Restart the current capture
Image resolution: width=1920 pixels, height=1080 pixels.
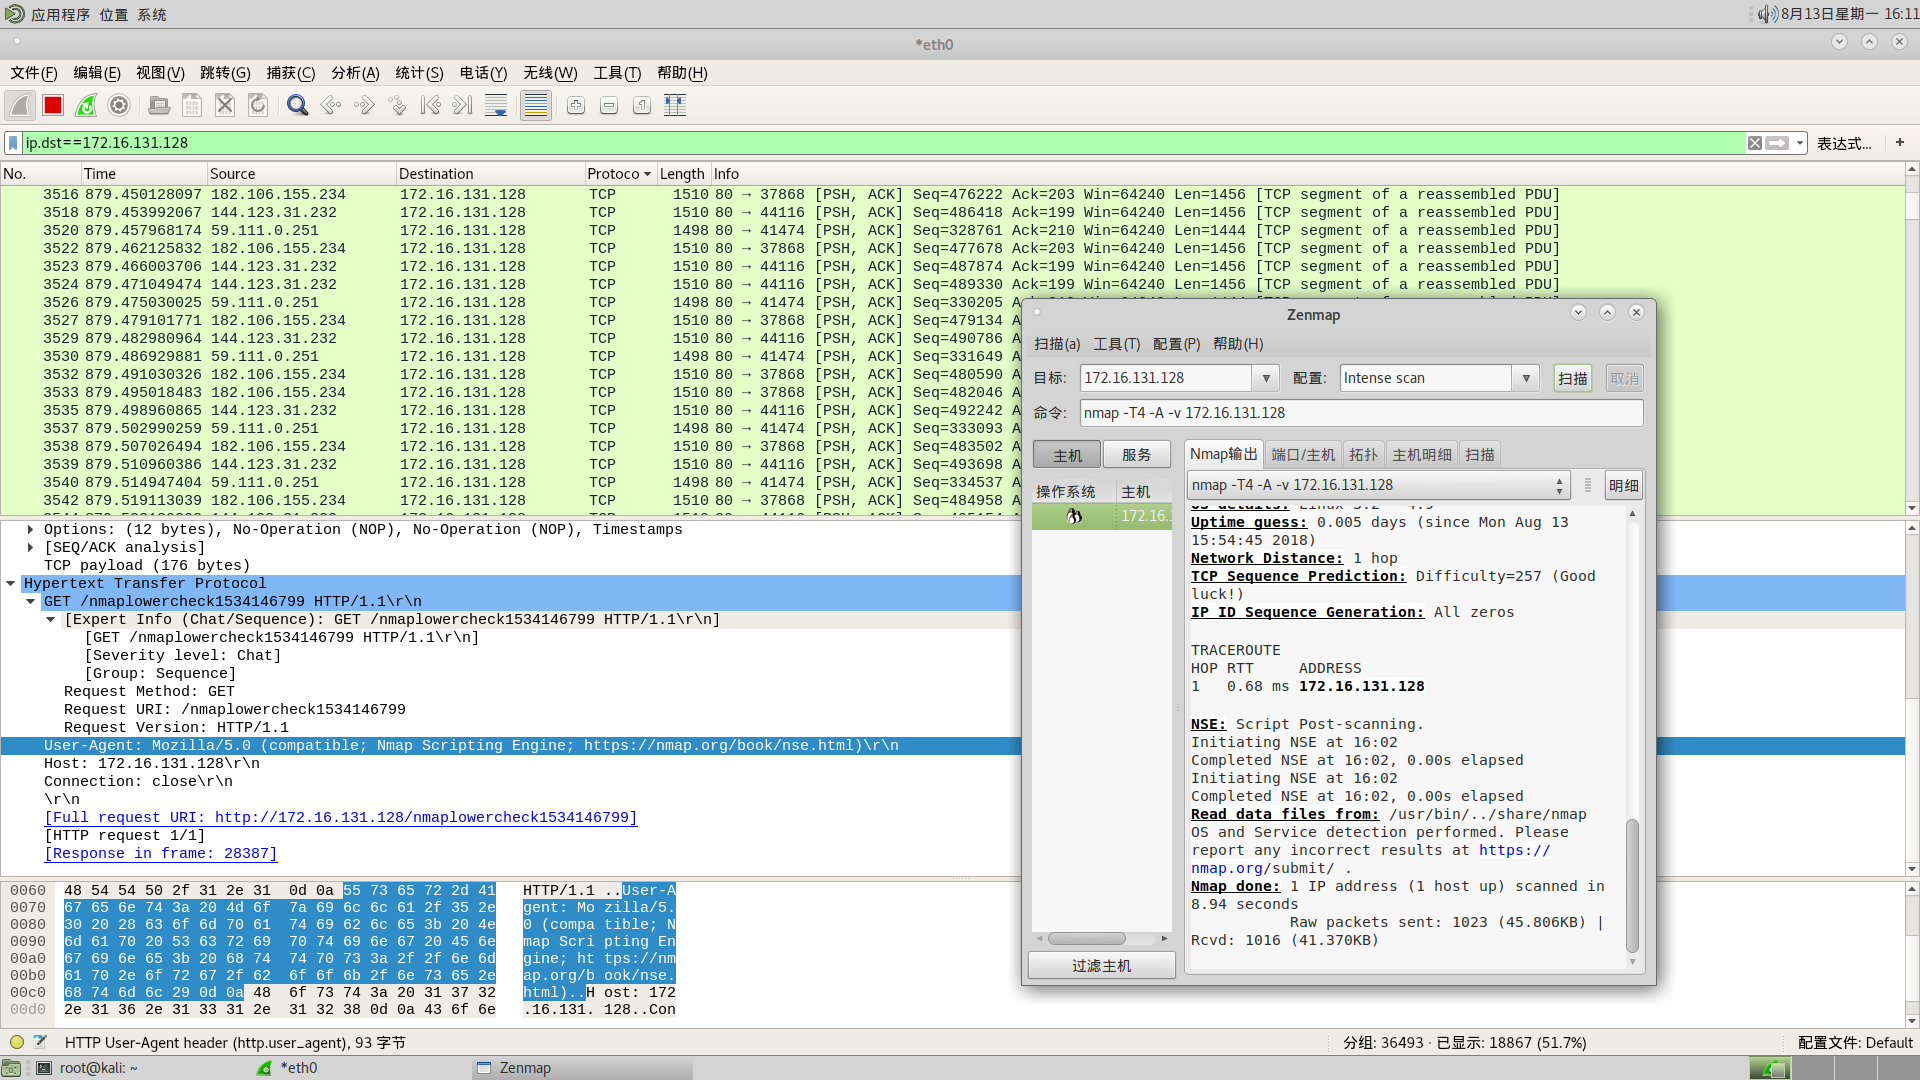[x=86, y=105]
